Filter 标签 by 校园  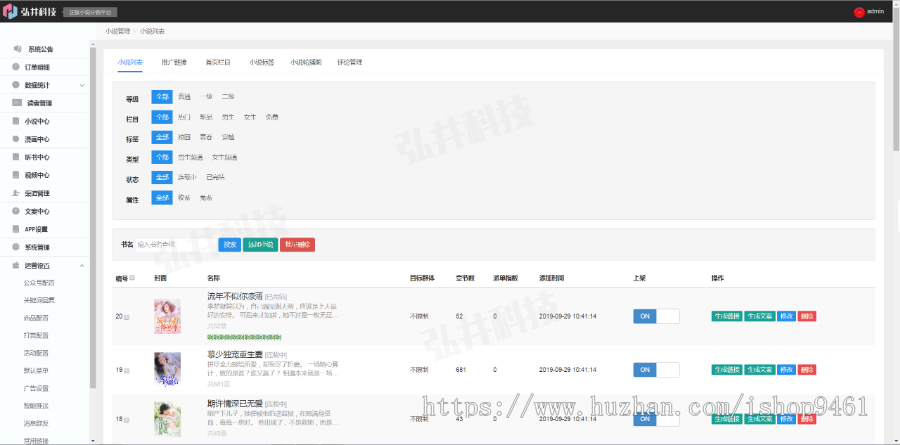(184, 137)
